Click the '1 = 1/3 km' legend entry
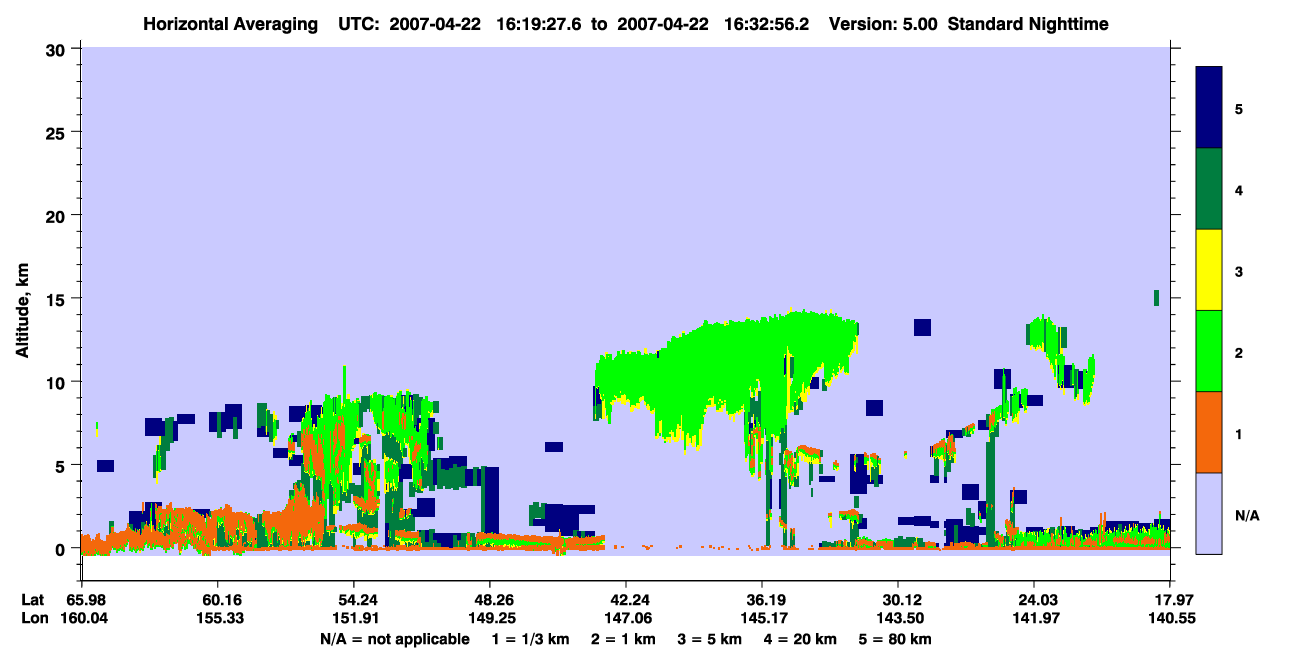This screenshot has height=667, width=1300. 531,639
